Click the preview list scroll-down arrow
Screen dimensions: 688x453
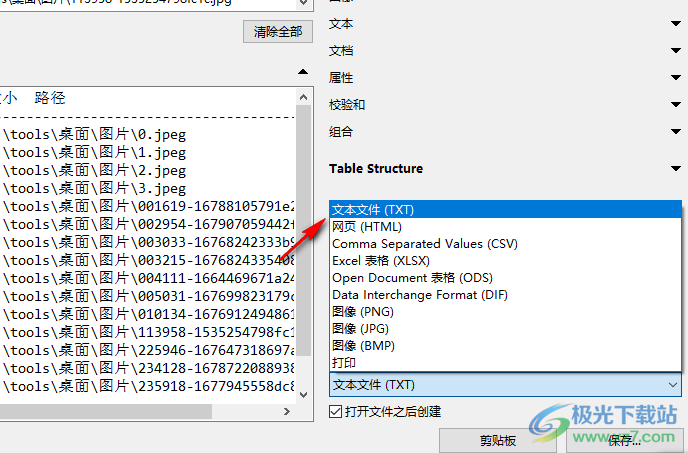click(304, 395)
